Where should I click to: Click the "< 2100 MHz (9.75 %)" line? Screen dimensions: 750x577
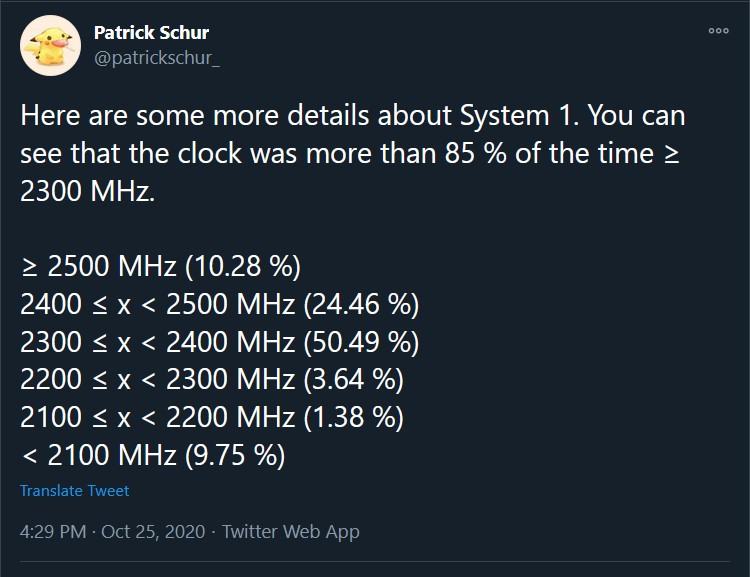click(152, 456)
